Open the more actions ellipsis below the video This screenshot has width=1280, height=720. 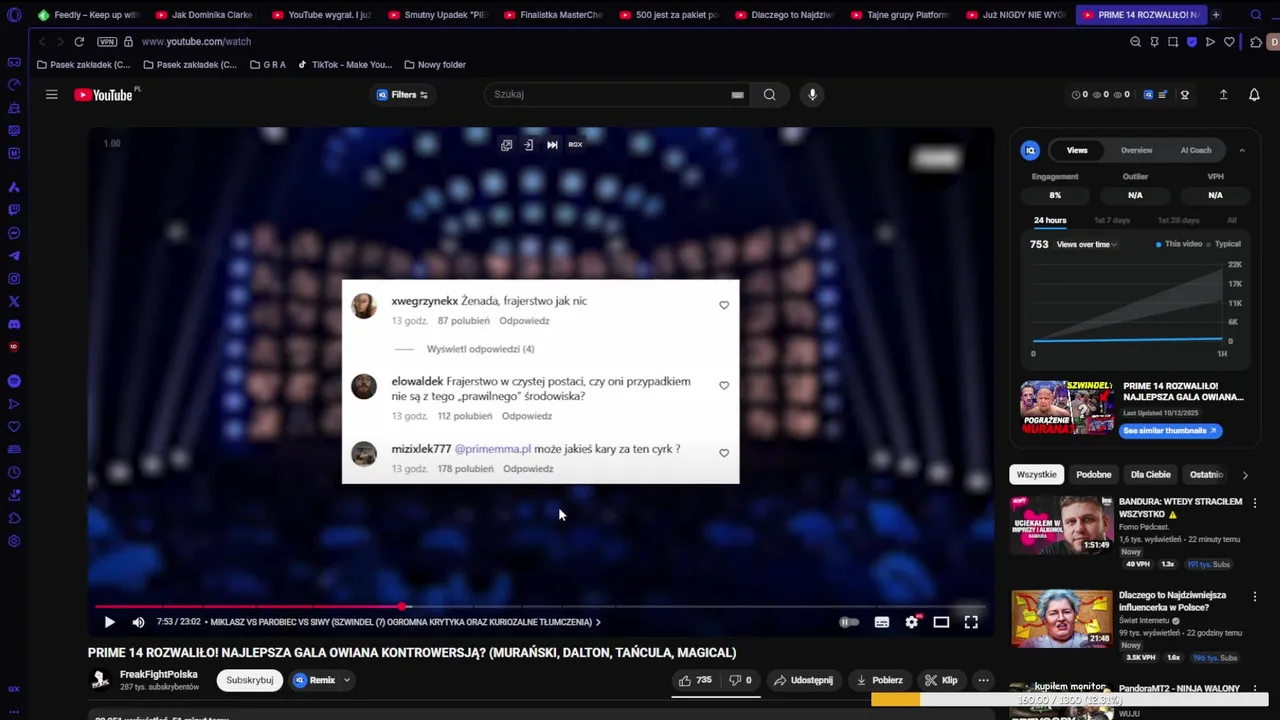pyautogui.click(x=983, y=680)
